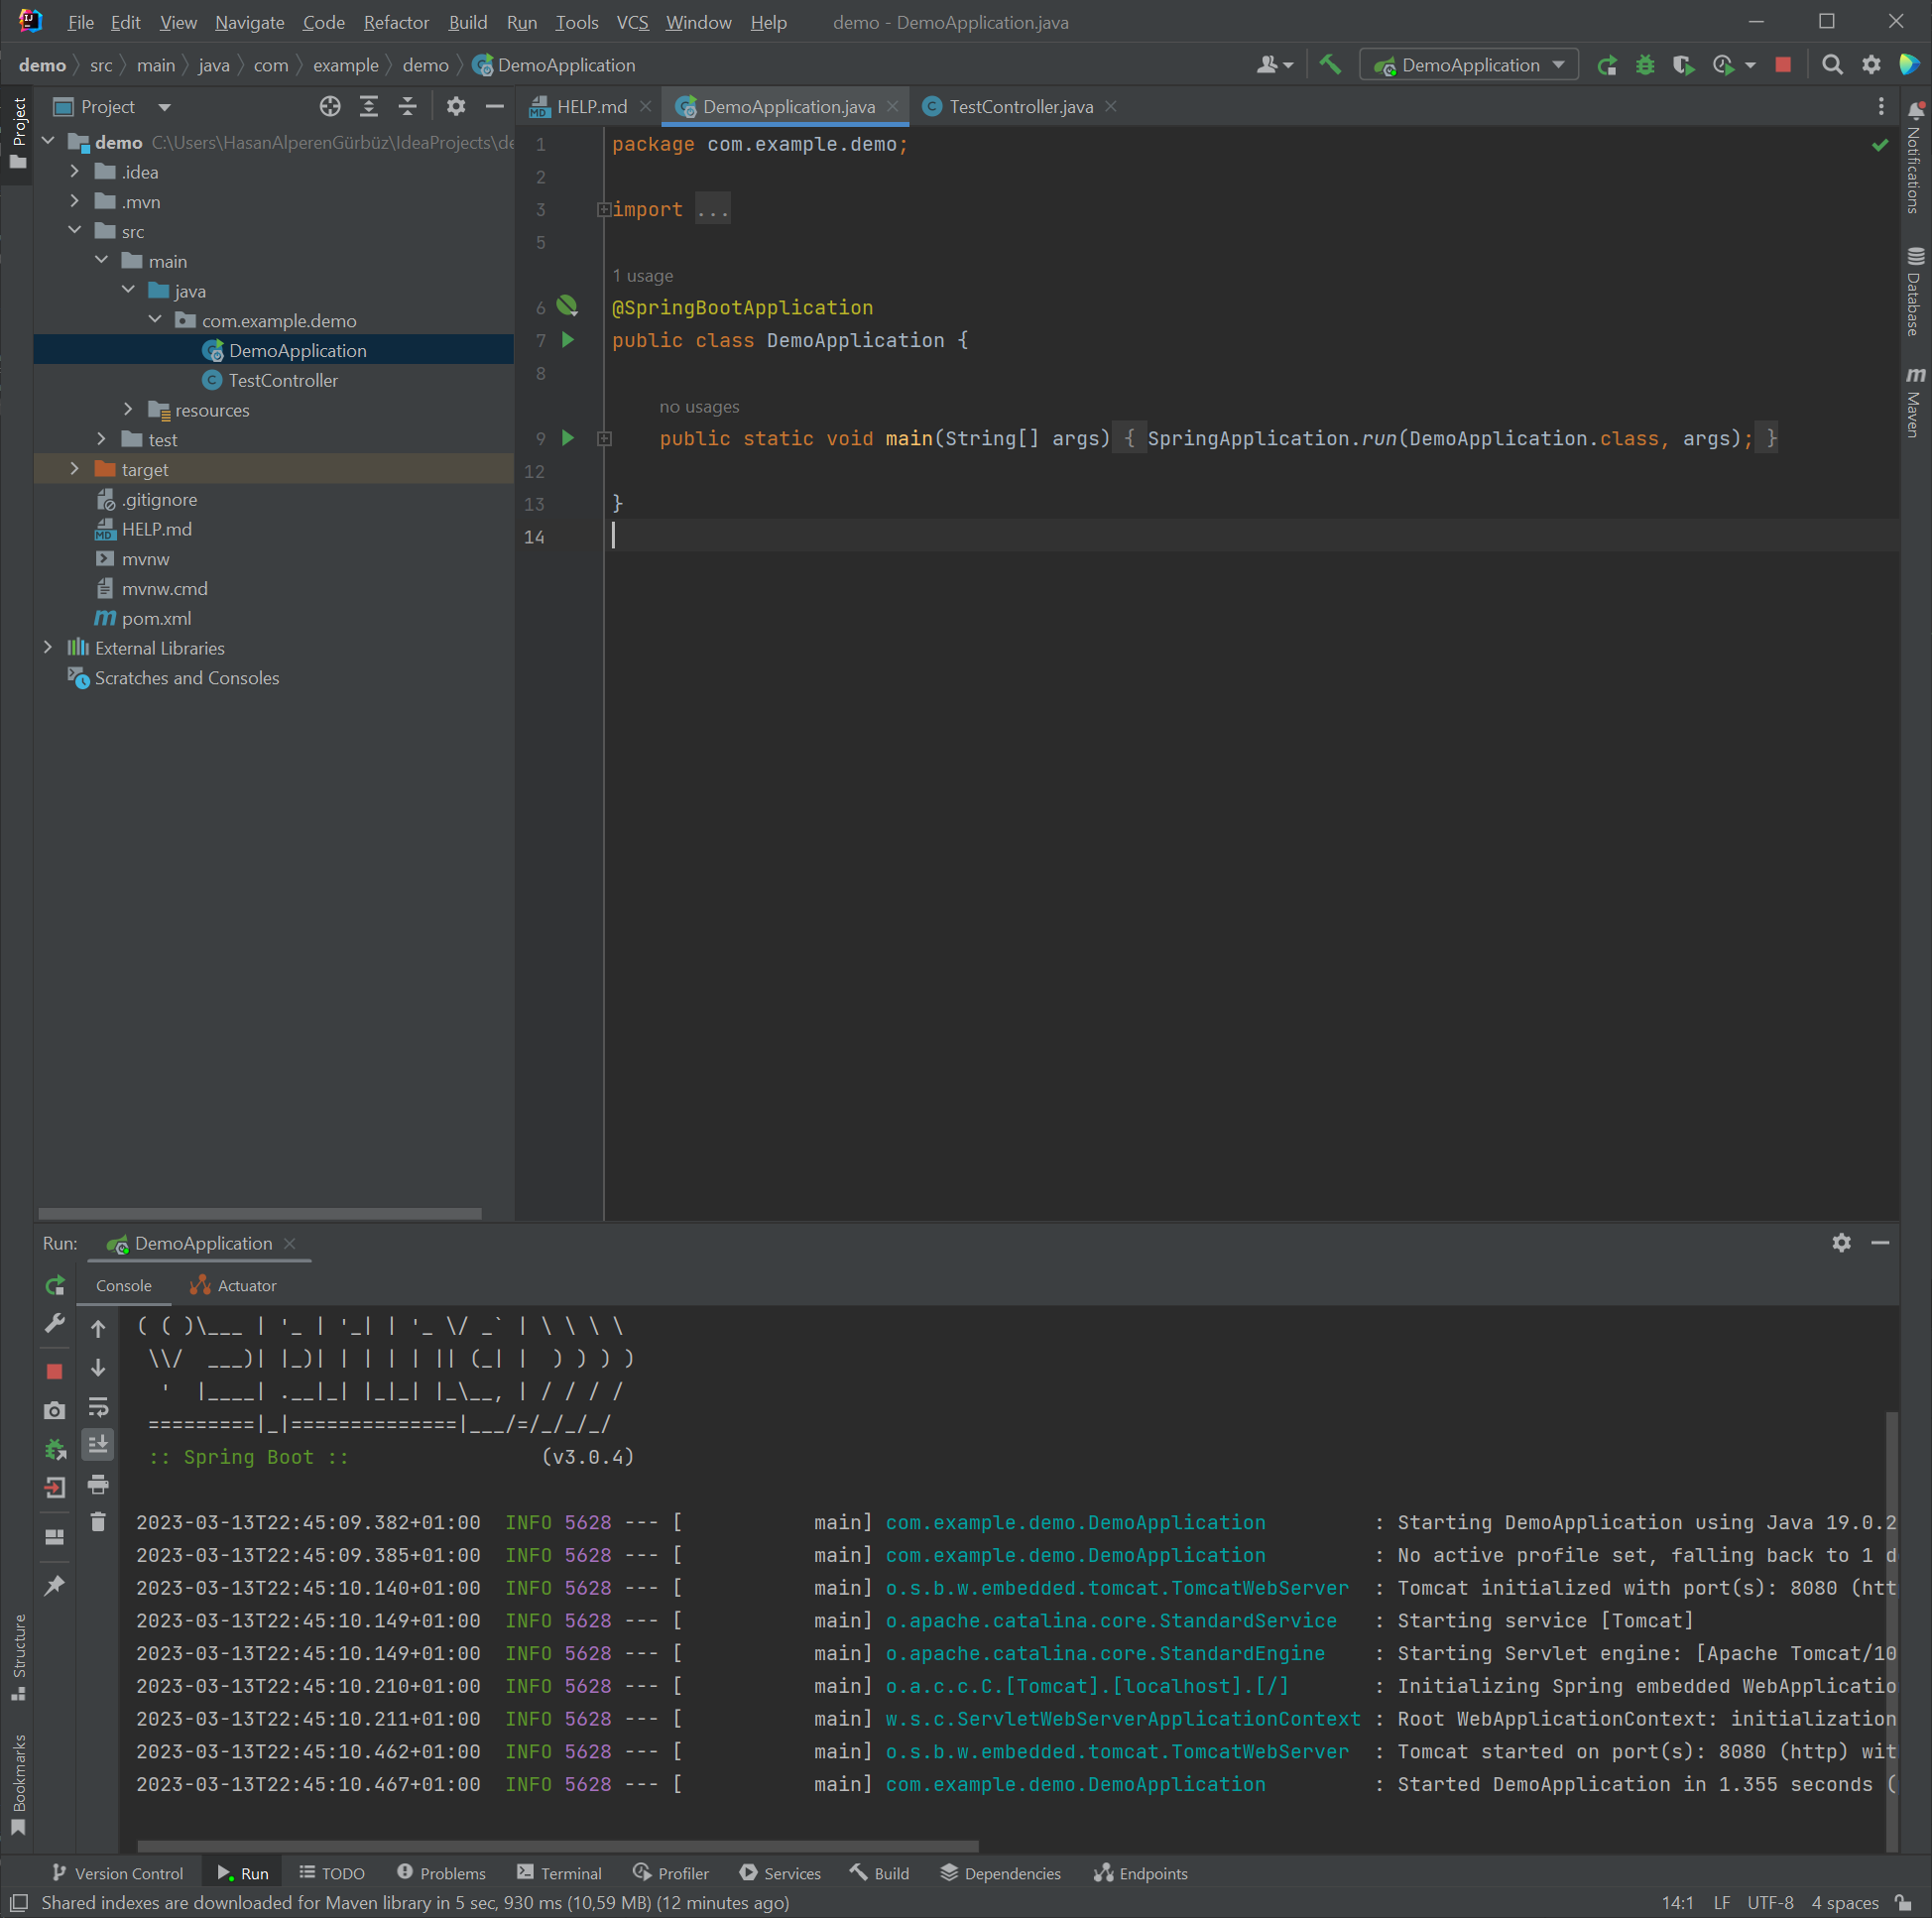Toggle the Bookmarks sidebar tool window
Viewport: 1932px width, 1918px height.
click(x=18, y=1785)
